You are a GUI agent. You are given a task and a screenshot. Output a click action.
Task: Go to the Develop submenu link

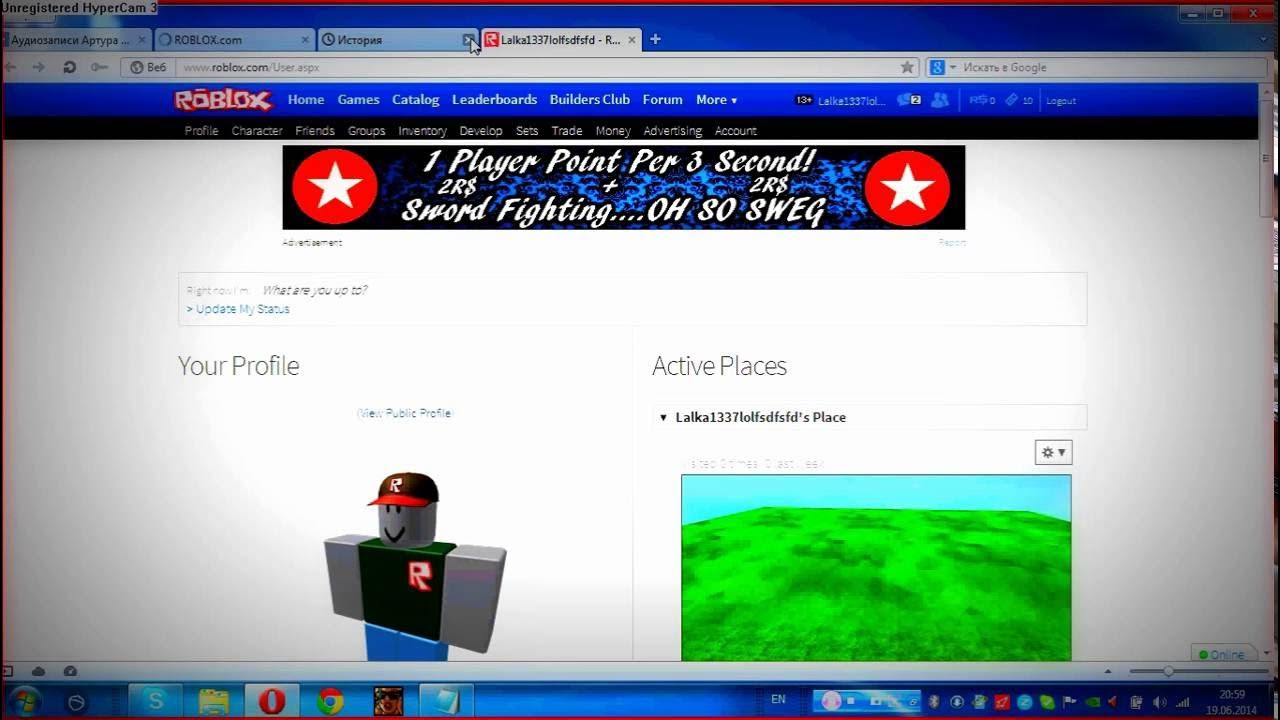[481, 131]
